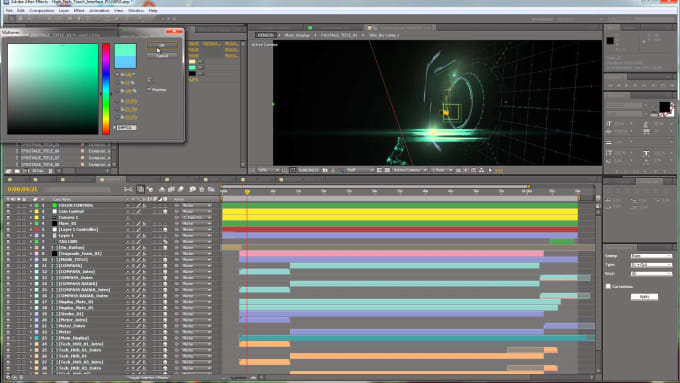This screenshot has width=680, height=383.
Task: Reset exposure icon in viewer footer
Action: [490, 170]
